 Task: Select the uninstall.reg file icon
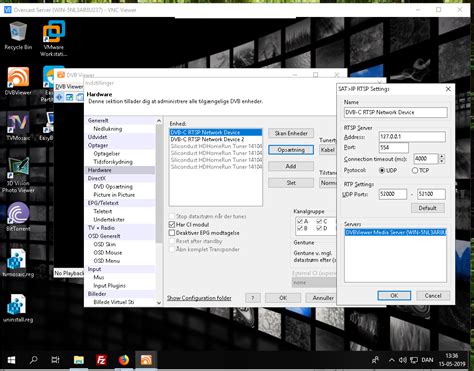click(x=18, y=309)
